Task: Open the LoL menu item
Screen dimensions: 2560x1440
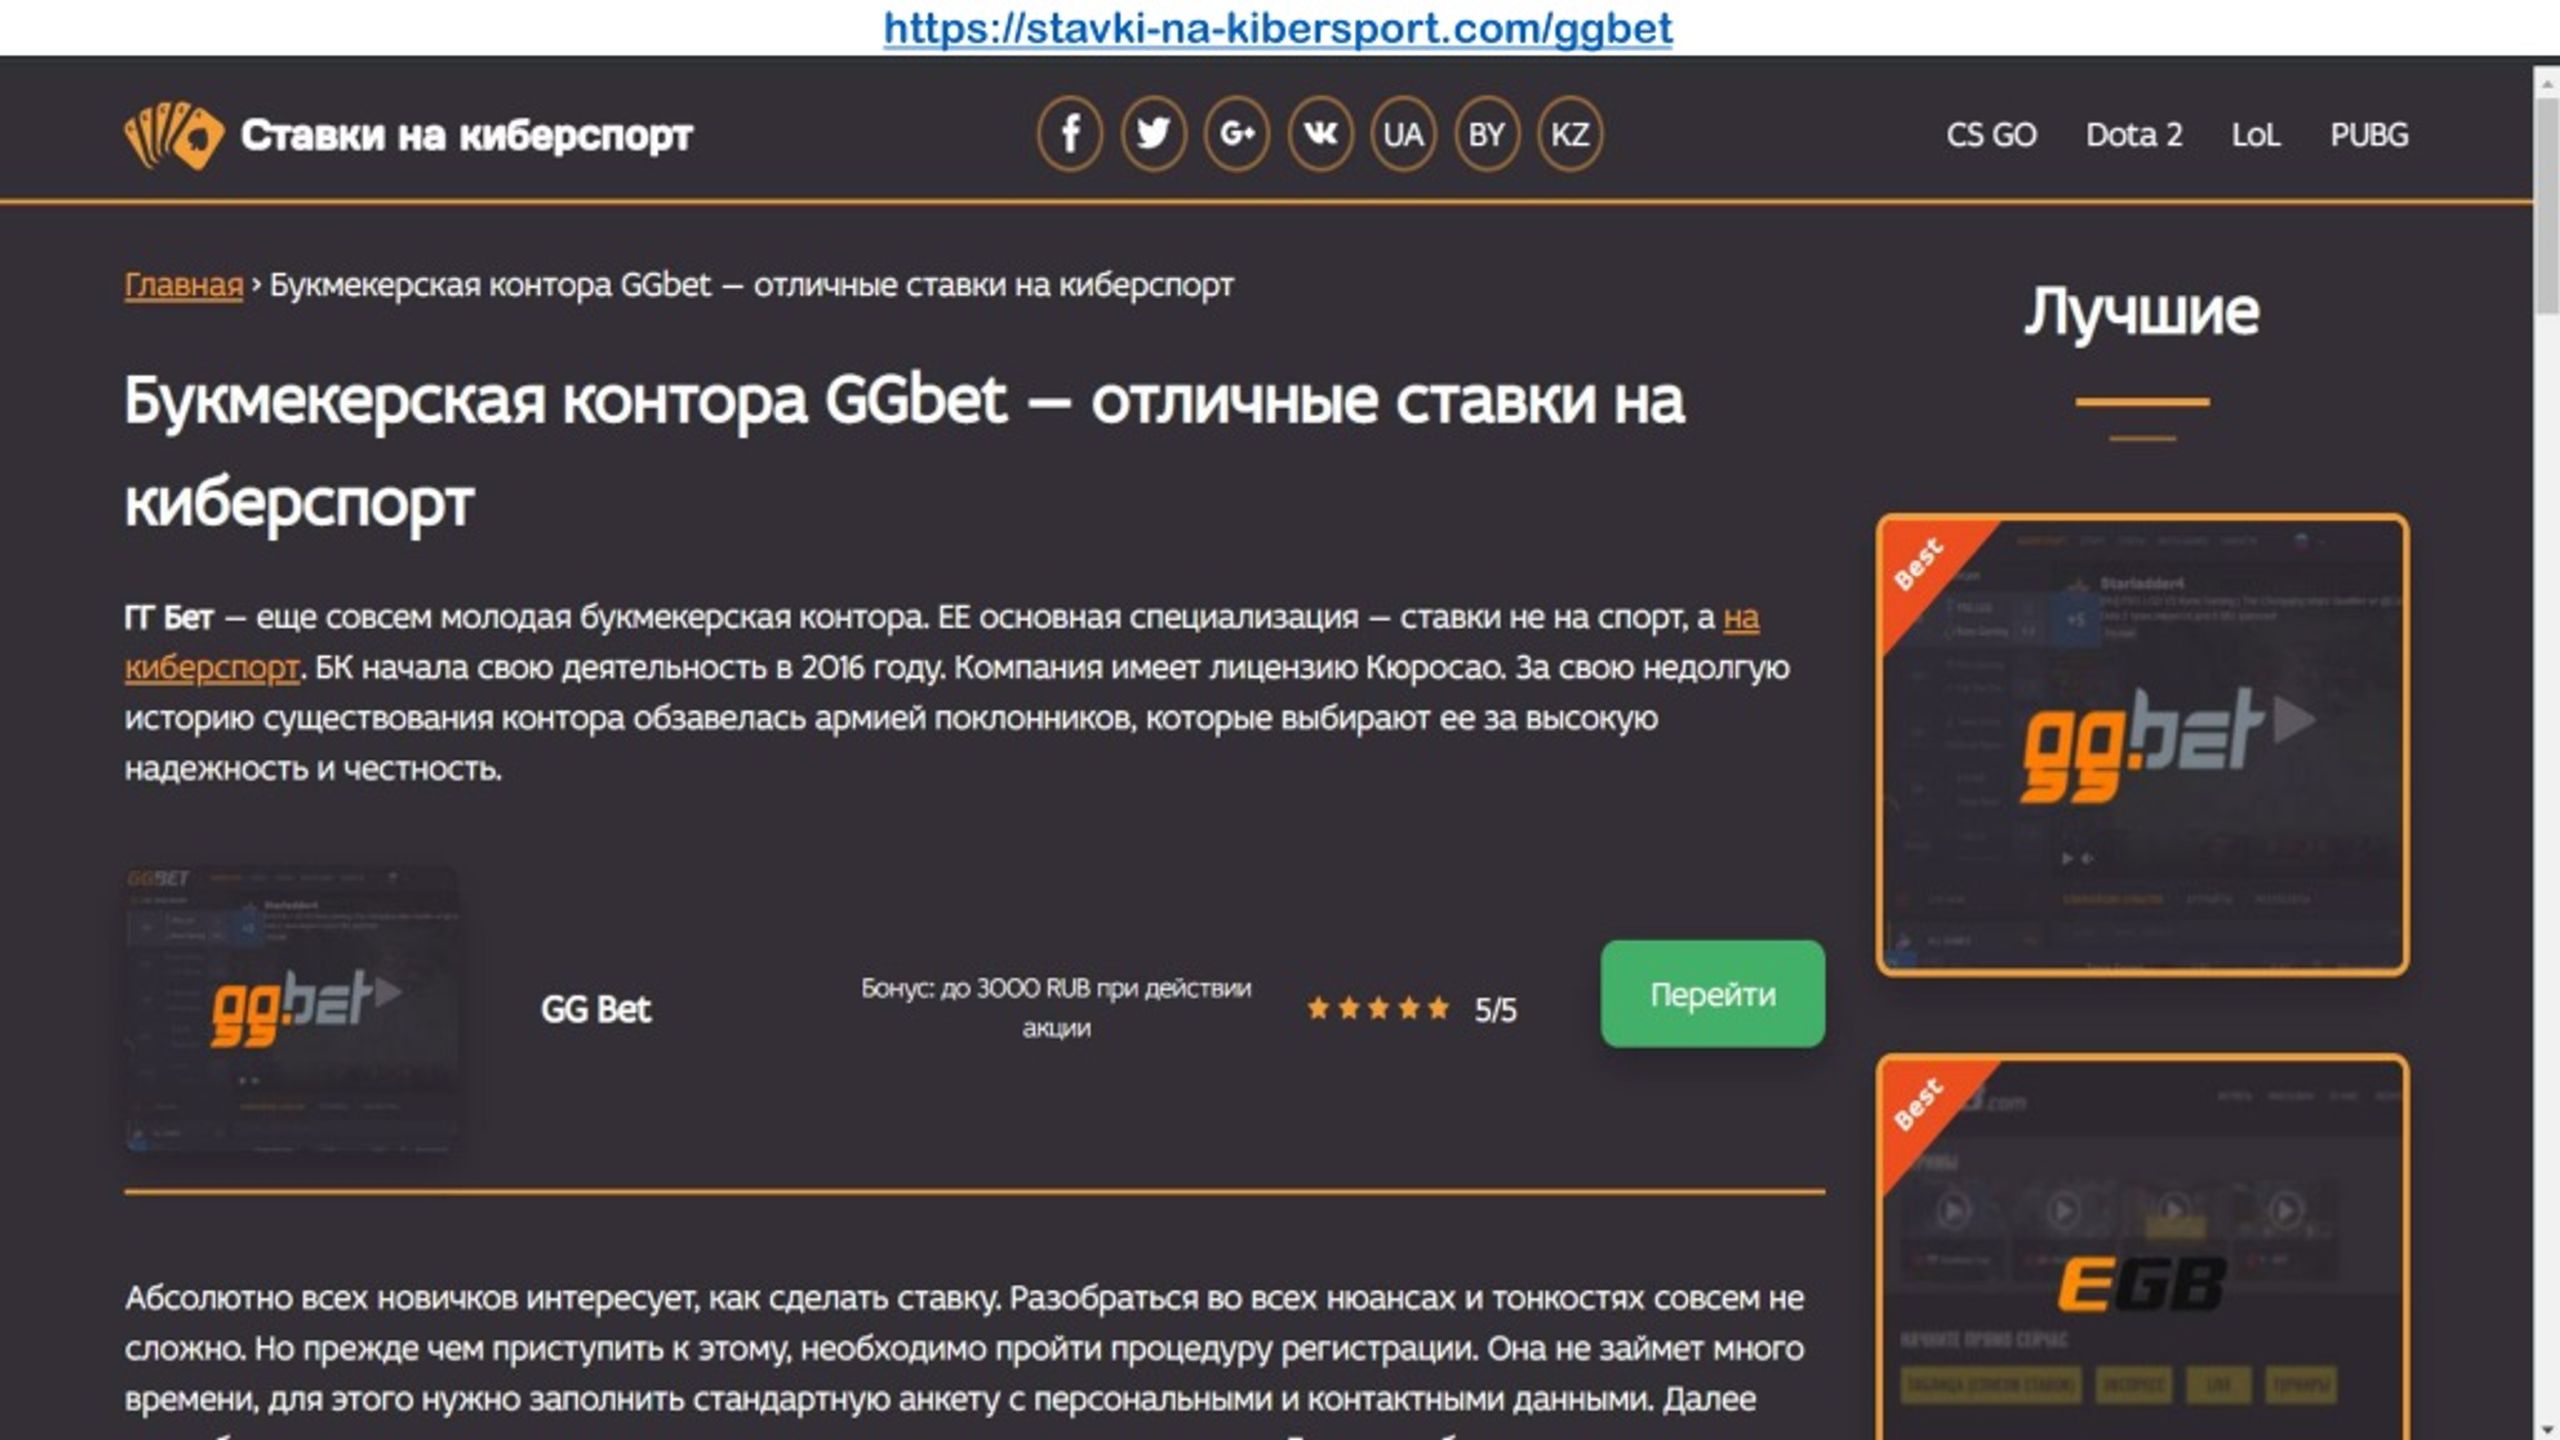Action: pyautogui.click(x=2256, y=135)
